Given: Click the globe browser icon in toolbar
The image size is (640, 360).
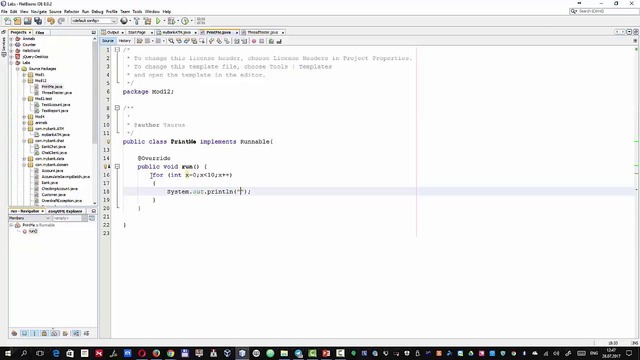Looking at the screenshot, I should pyautogui.click(x=124, y=21).
